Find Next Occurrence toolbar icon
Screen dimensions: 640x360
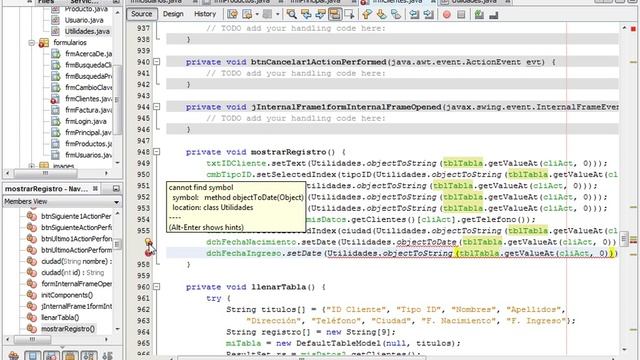click(x=320, y=15)
